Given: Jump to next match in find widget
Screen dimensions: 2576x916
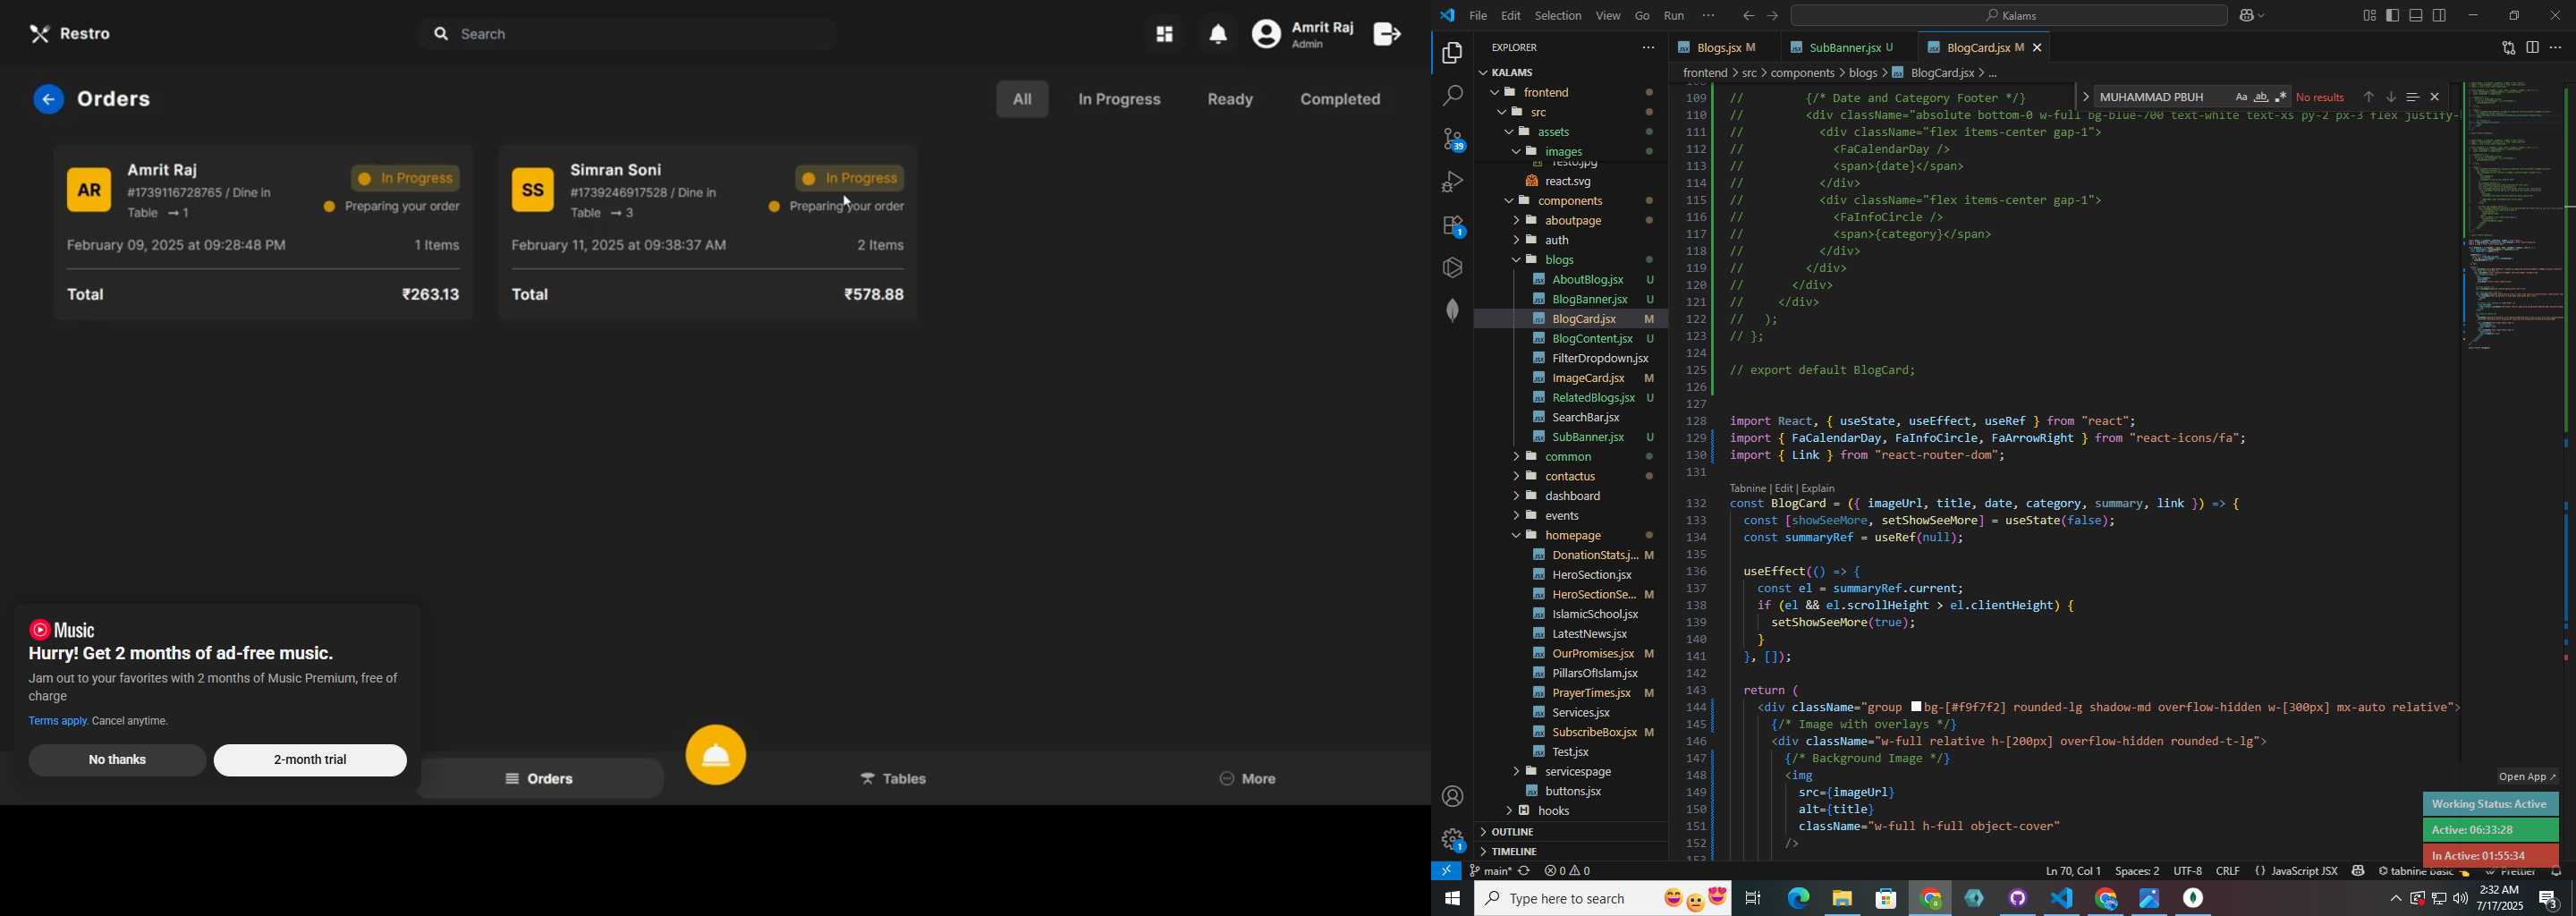Looking at the screenshot, I should pyautogui.click(x=2391, y=97).
